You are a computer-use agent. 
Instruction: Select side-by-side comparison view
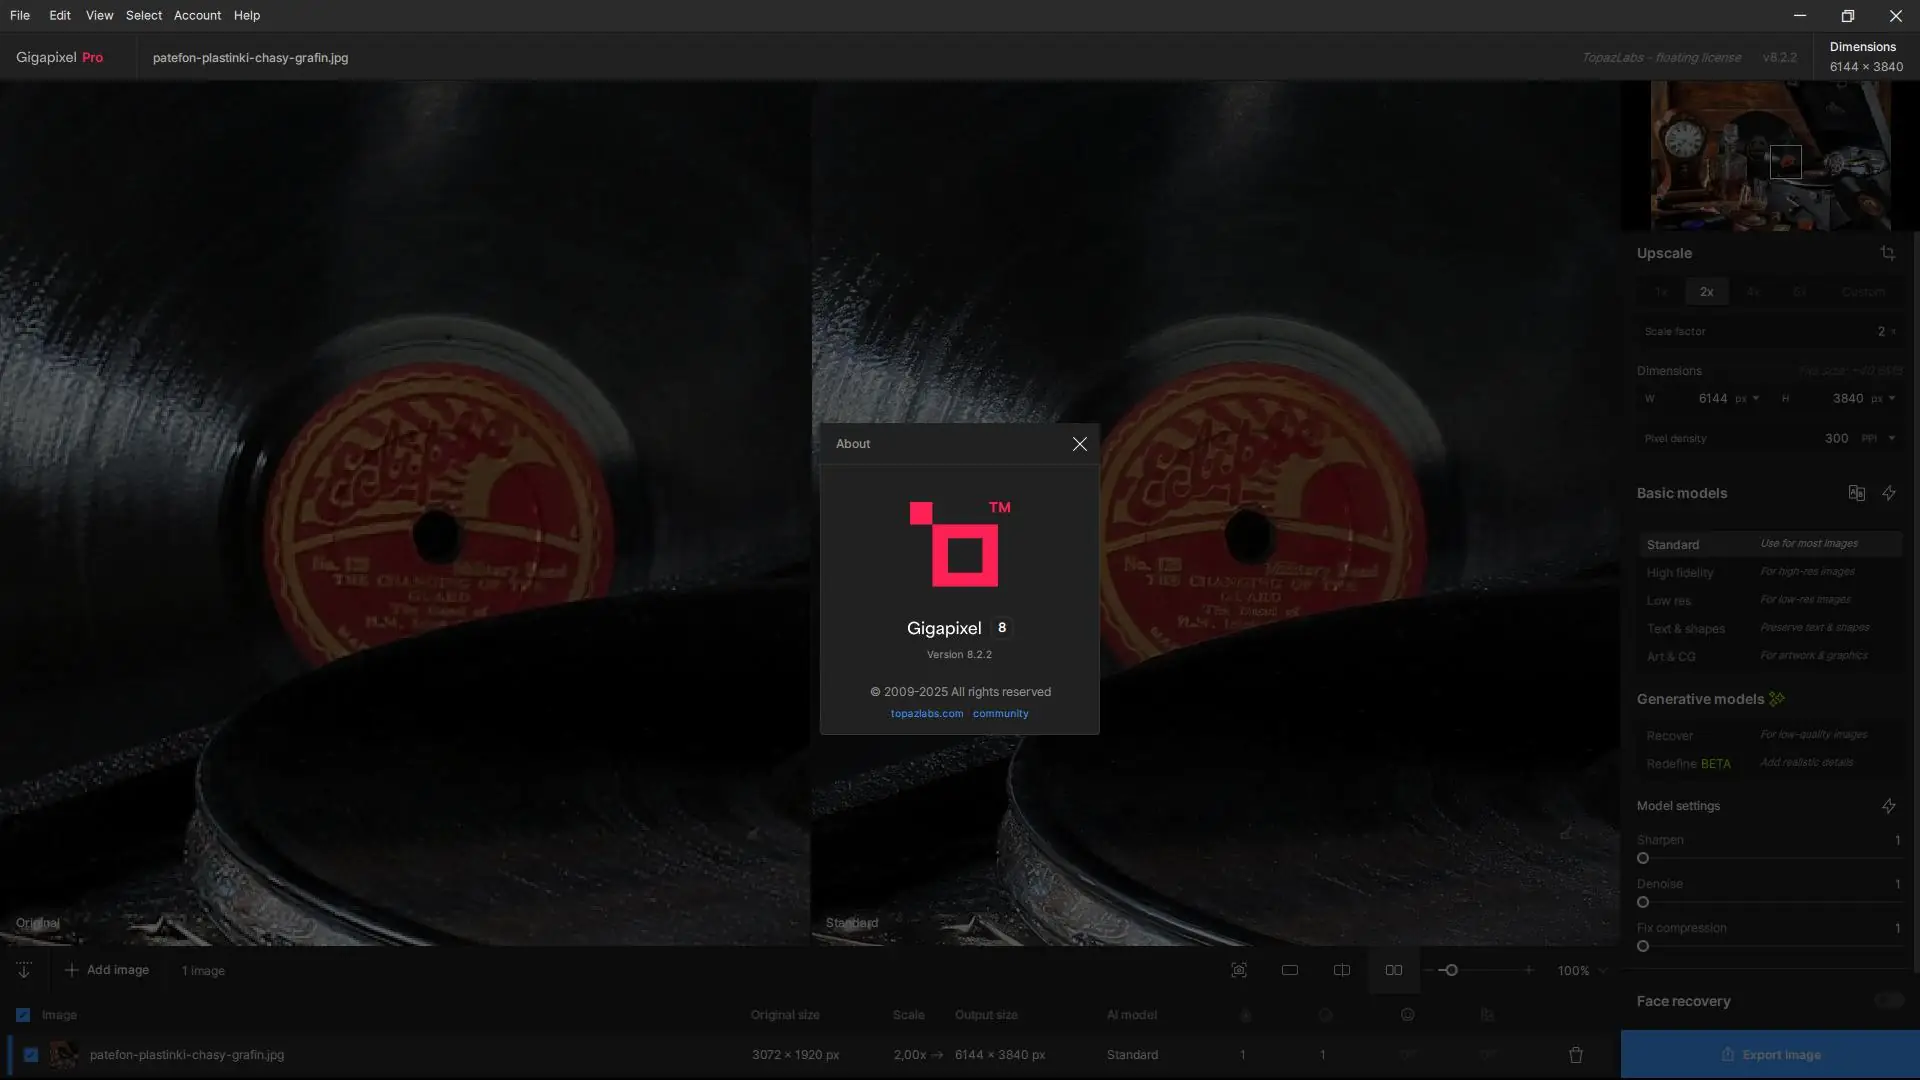point(1393,970)
